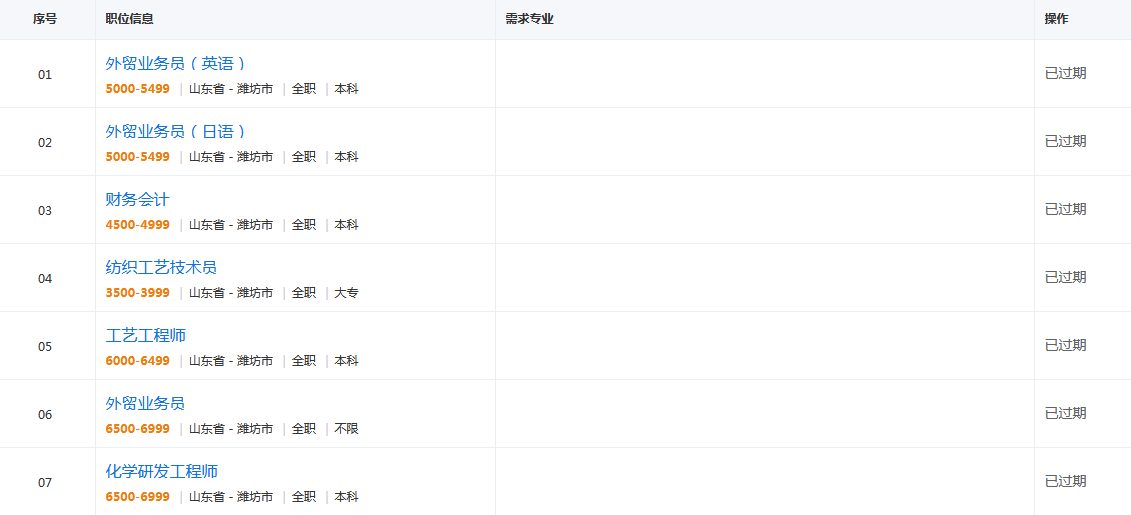Click the 需求专业 column header

[x=529, y=19]
